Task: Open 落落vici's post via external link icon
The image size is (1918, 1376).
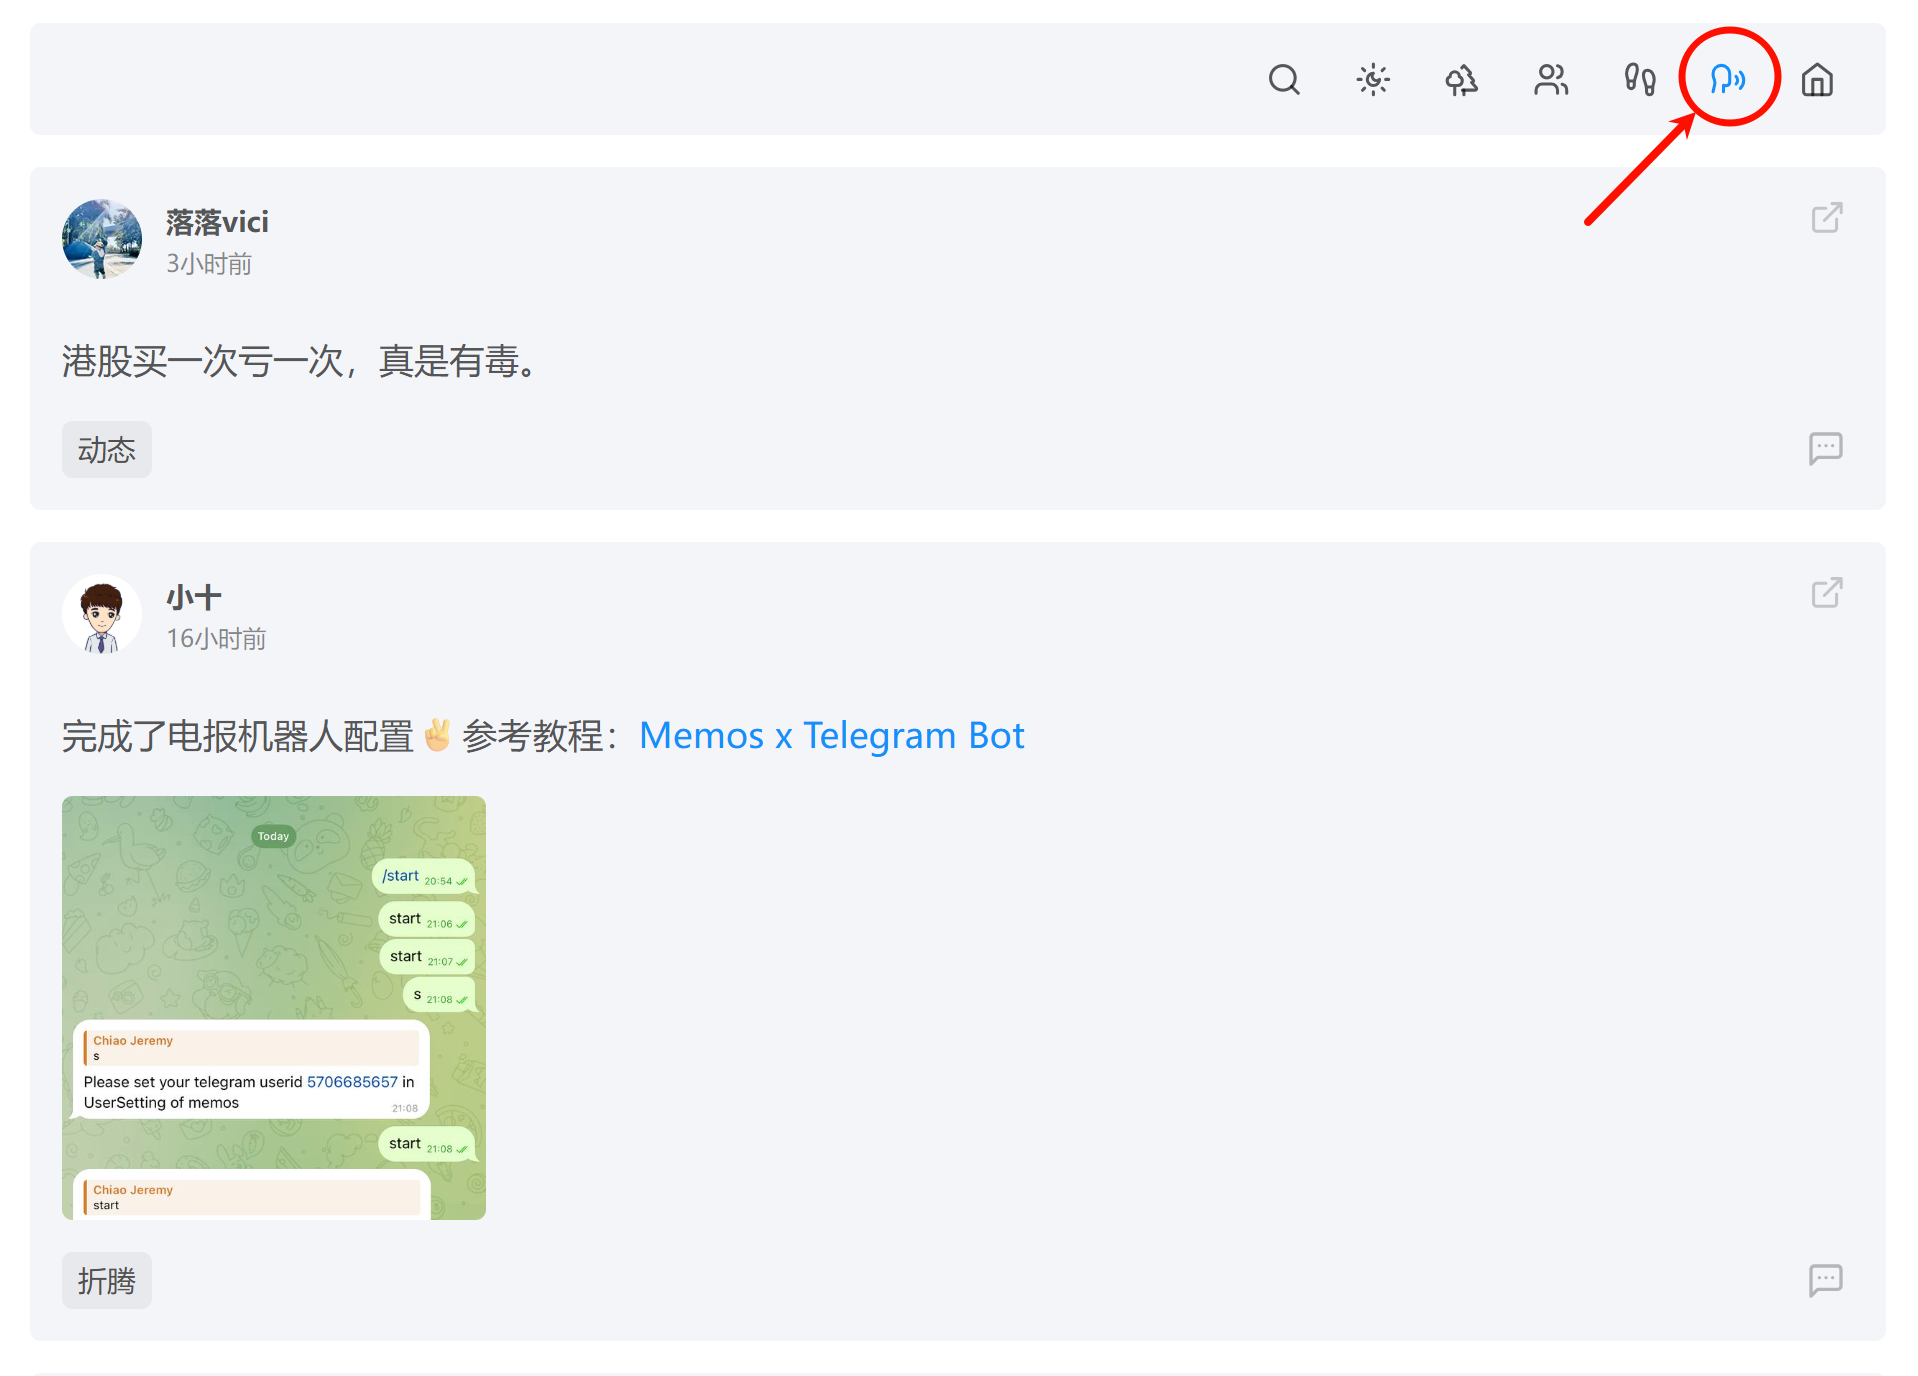Action: (1826, 218)
